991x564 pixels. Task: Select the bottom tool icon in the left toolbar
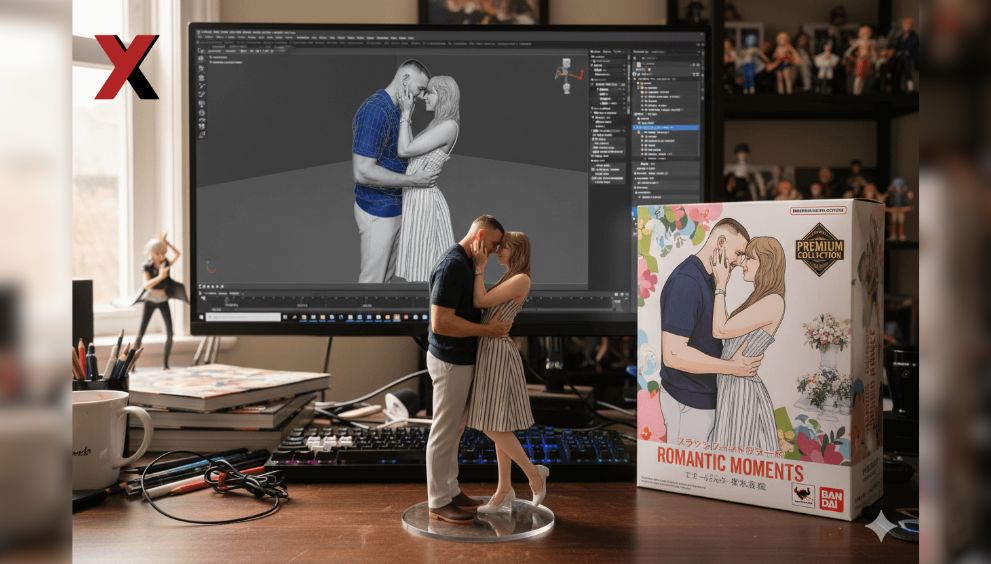(x=201, y=134)
